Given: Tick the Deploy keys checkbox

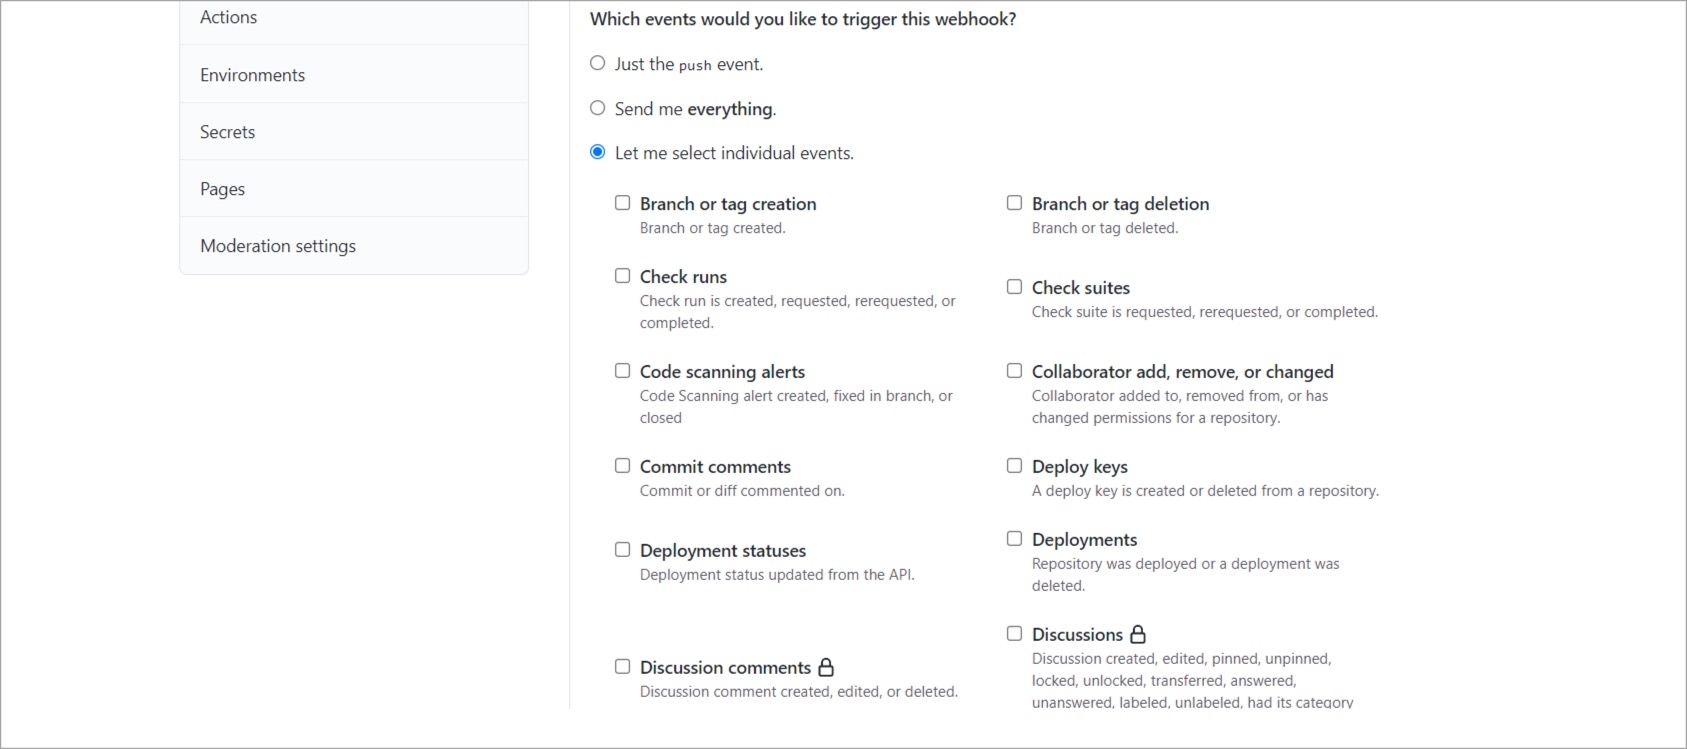Looking at the screenshot, I should coord(1014,466).
